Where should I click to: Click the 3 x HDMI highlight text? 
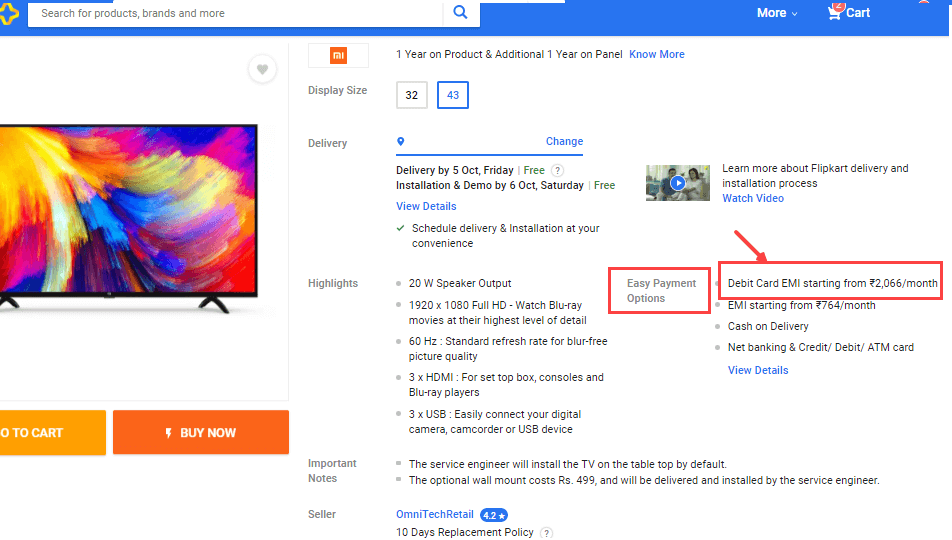506,384
